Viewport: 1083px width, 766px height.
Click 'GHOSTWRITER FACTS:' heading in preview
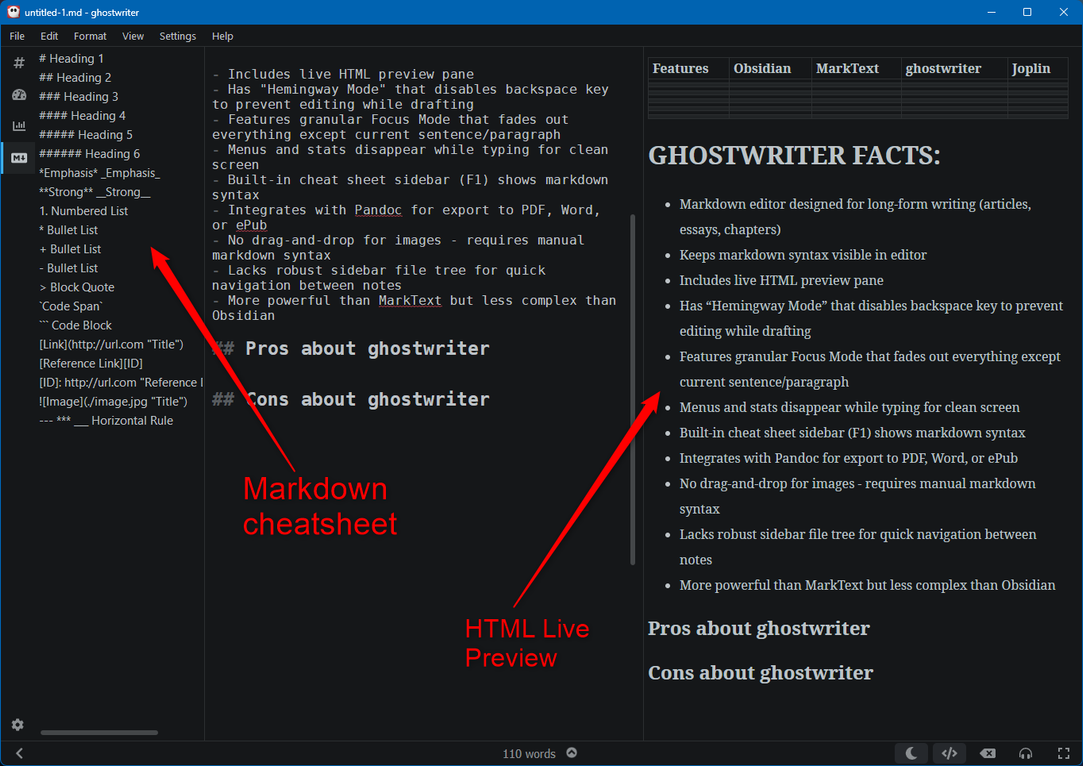[x=794, y=155]
